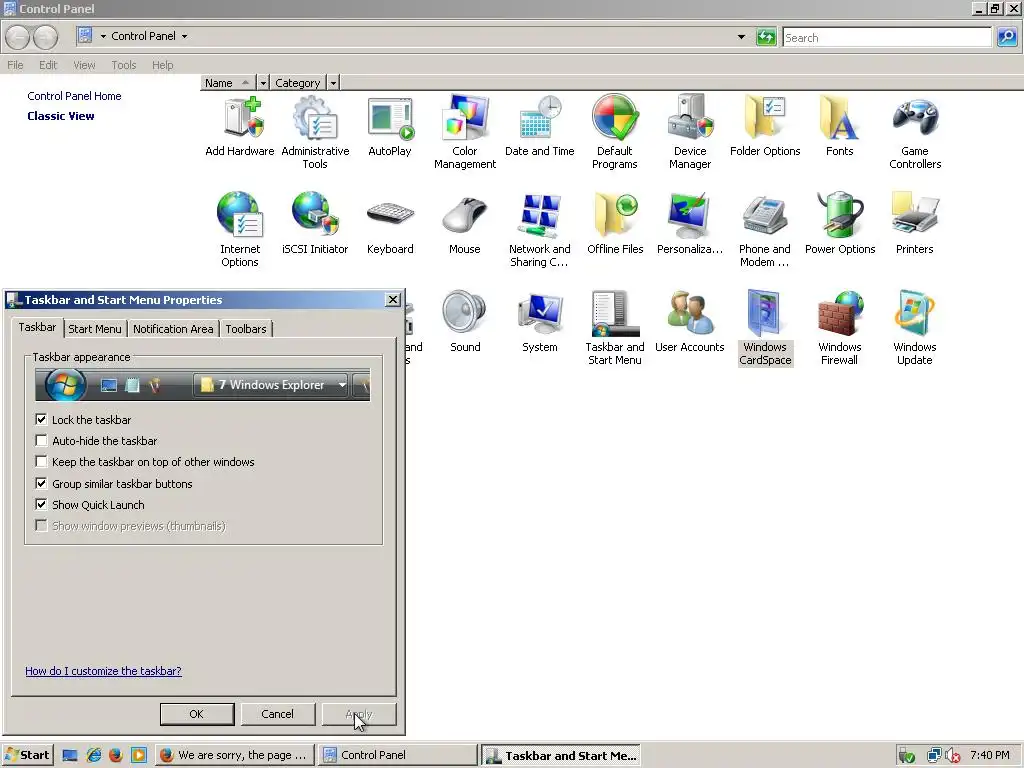
Task: Open Internet Options
Action: 240,230
